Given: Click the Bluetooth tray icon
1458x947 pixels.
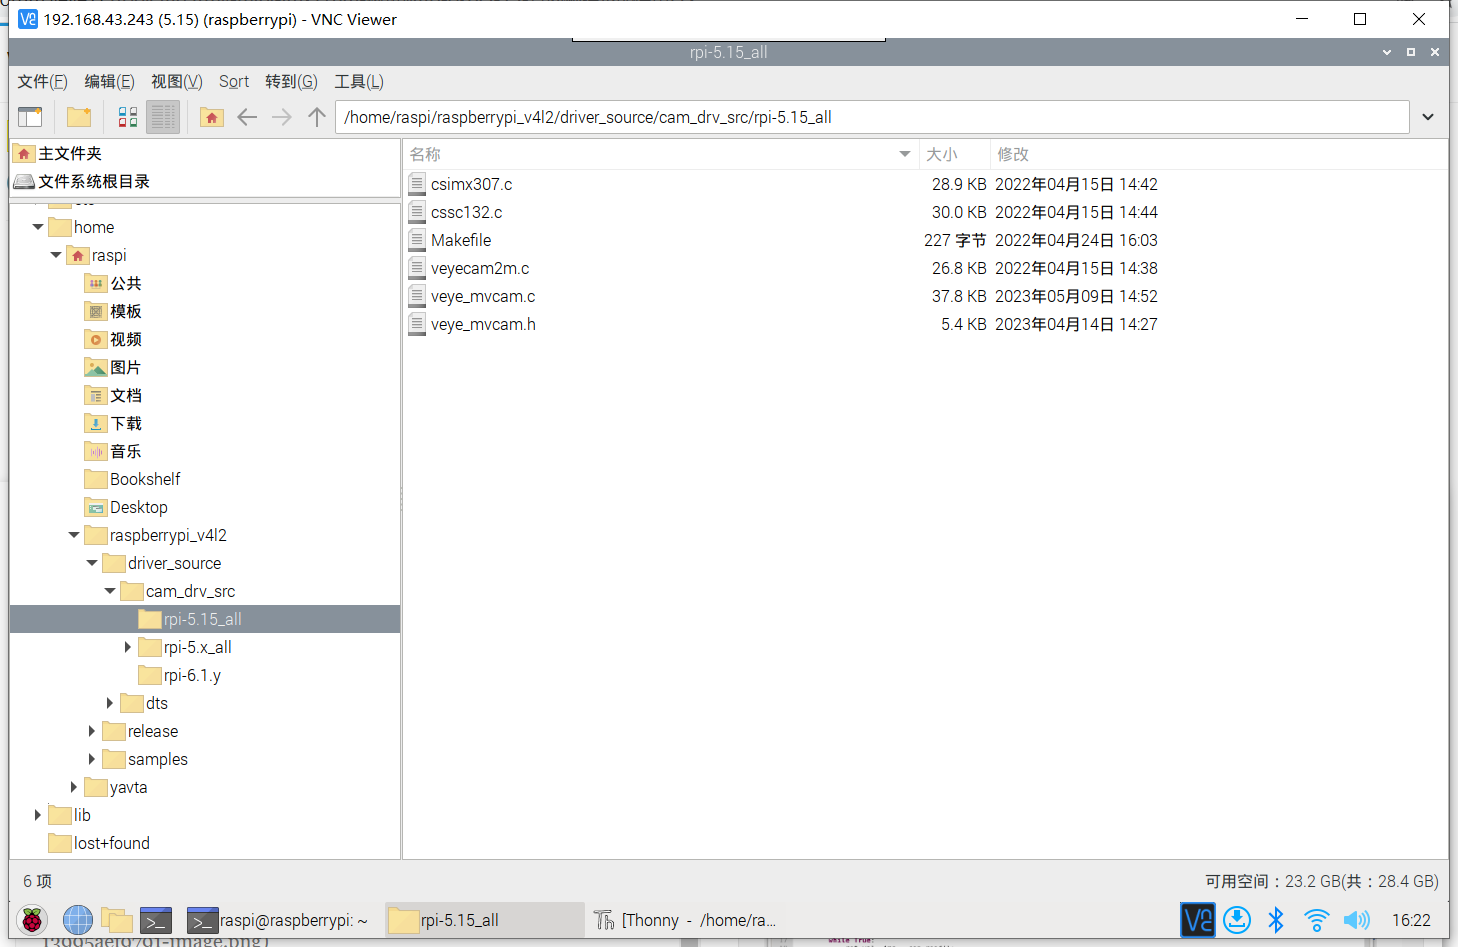Looking at the screenshot, I should (x=1276, y=920).
